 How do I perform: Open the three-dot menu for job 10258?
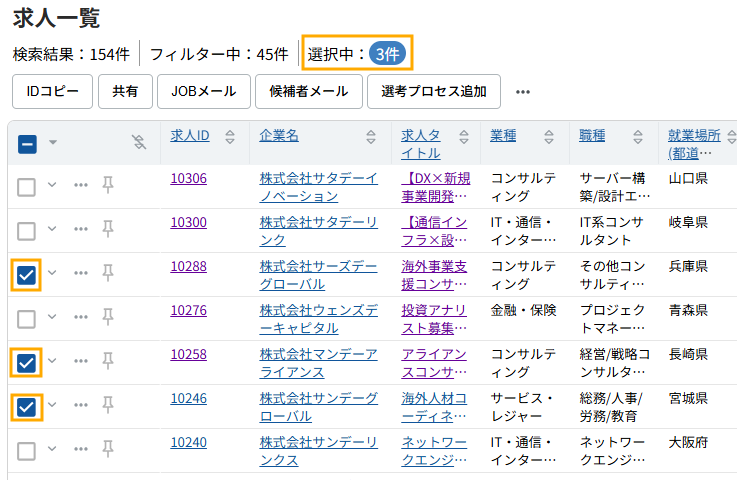coord(81,362)
